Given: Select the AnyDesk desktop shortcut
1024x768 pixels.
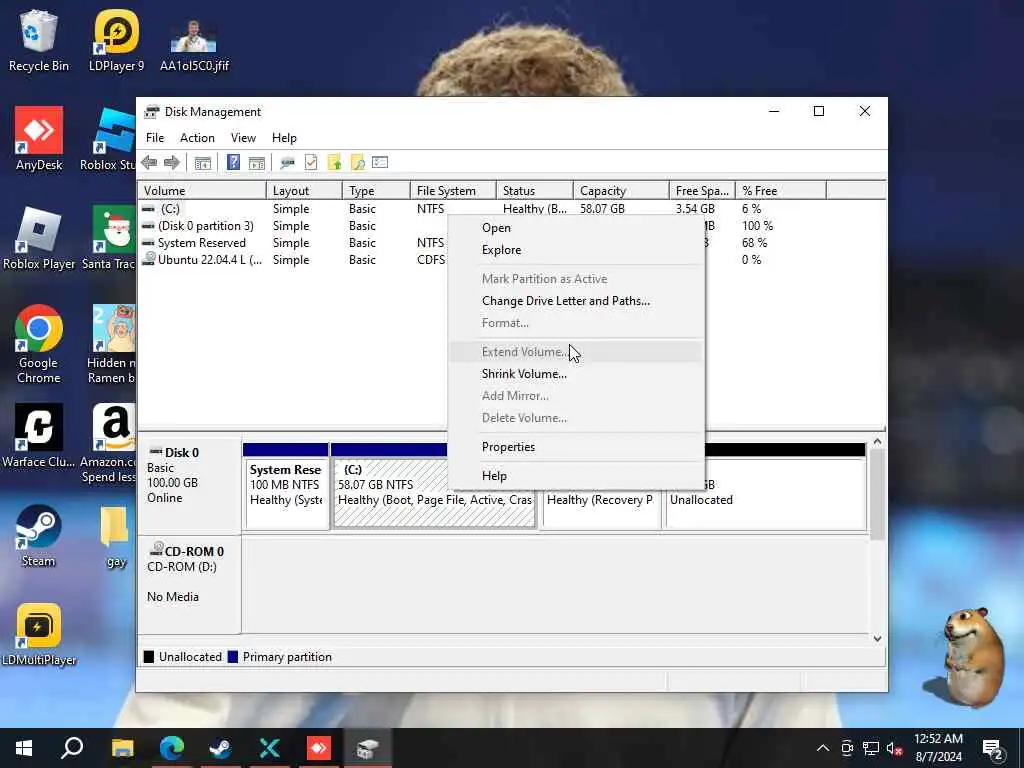Looking at the screenshot, I should click(x=39, y=139).
